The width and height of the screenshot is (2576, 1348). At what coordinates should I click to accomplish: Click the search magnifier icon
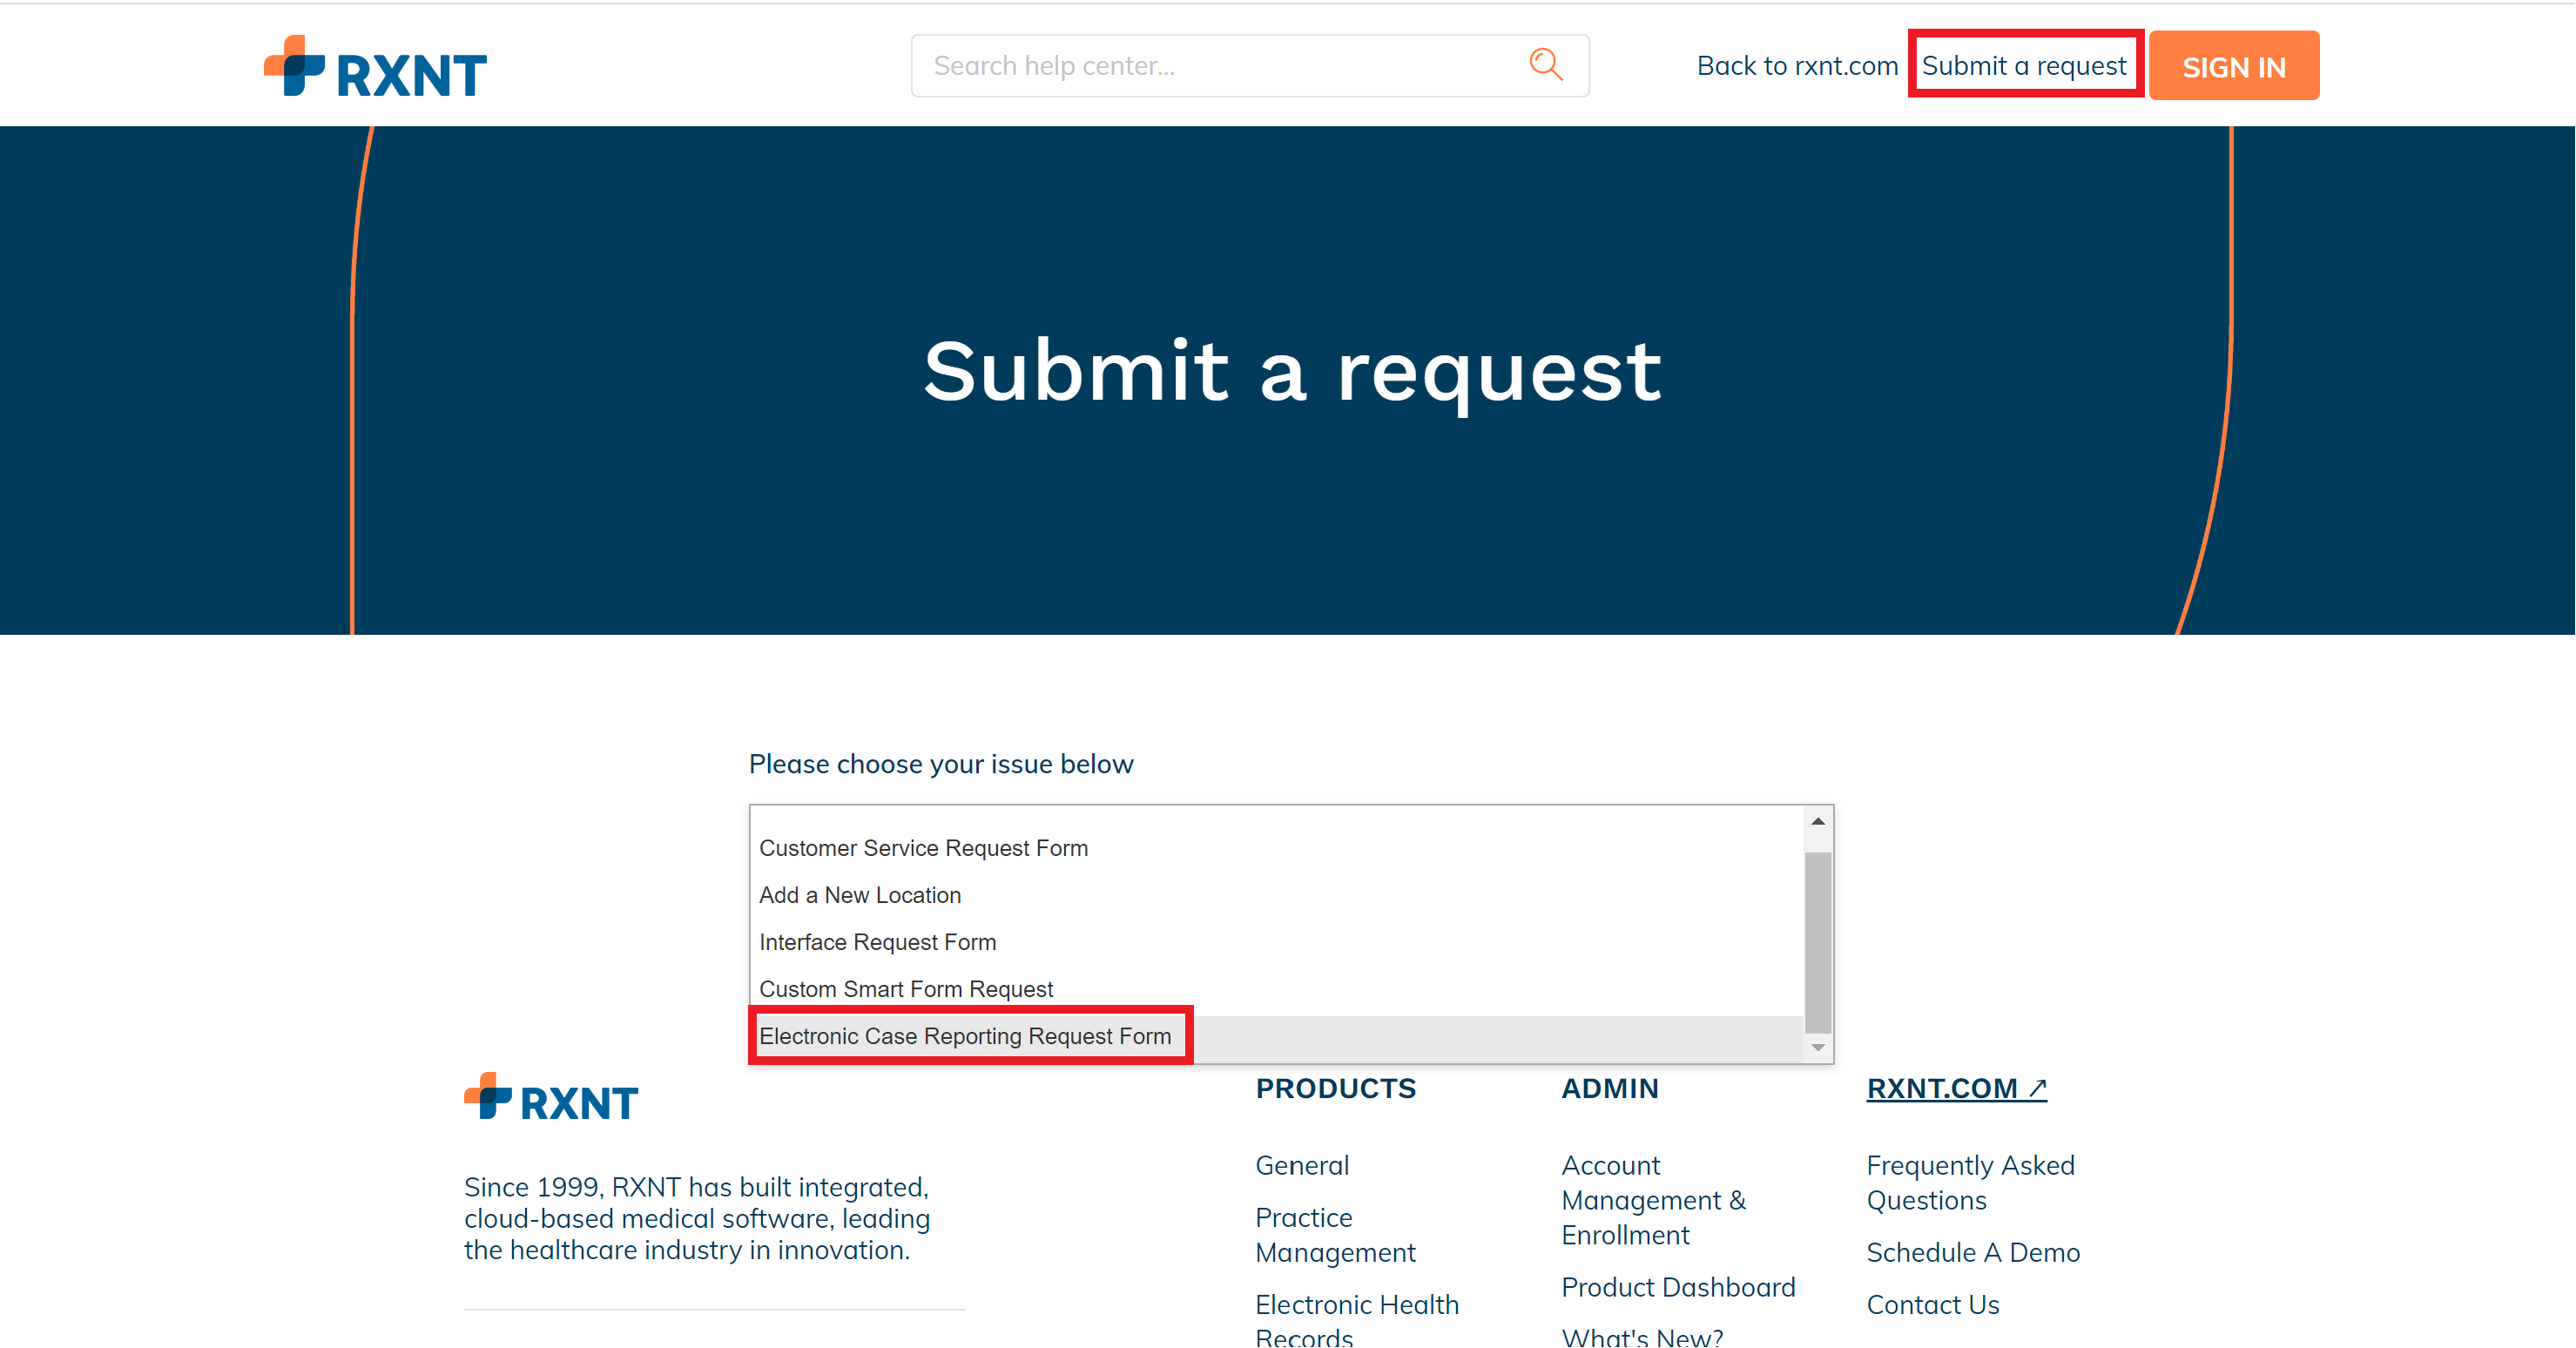[1546, 65]
